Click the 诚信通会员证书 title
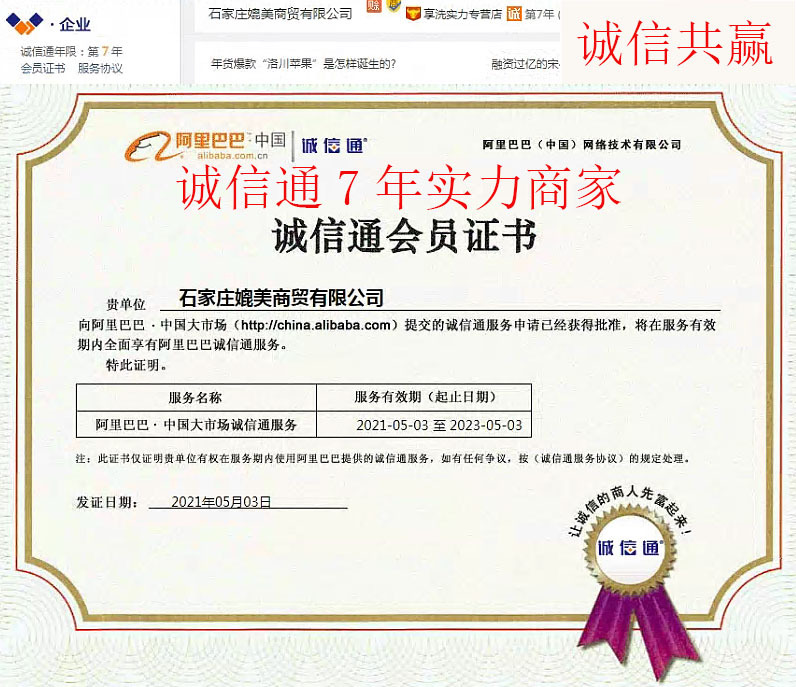This screenshot has width=796, height=687. 405,236
